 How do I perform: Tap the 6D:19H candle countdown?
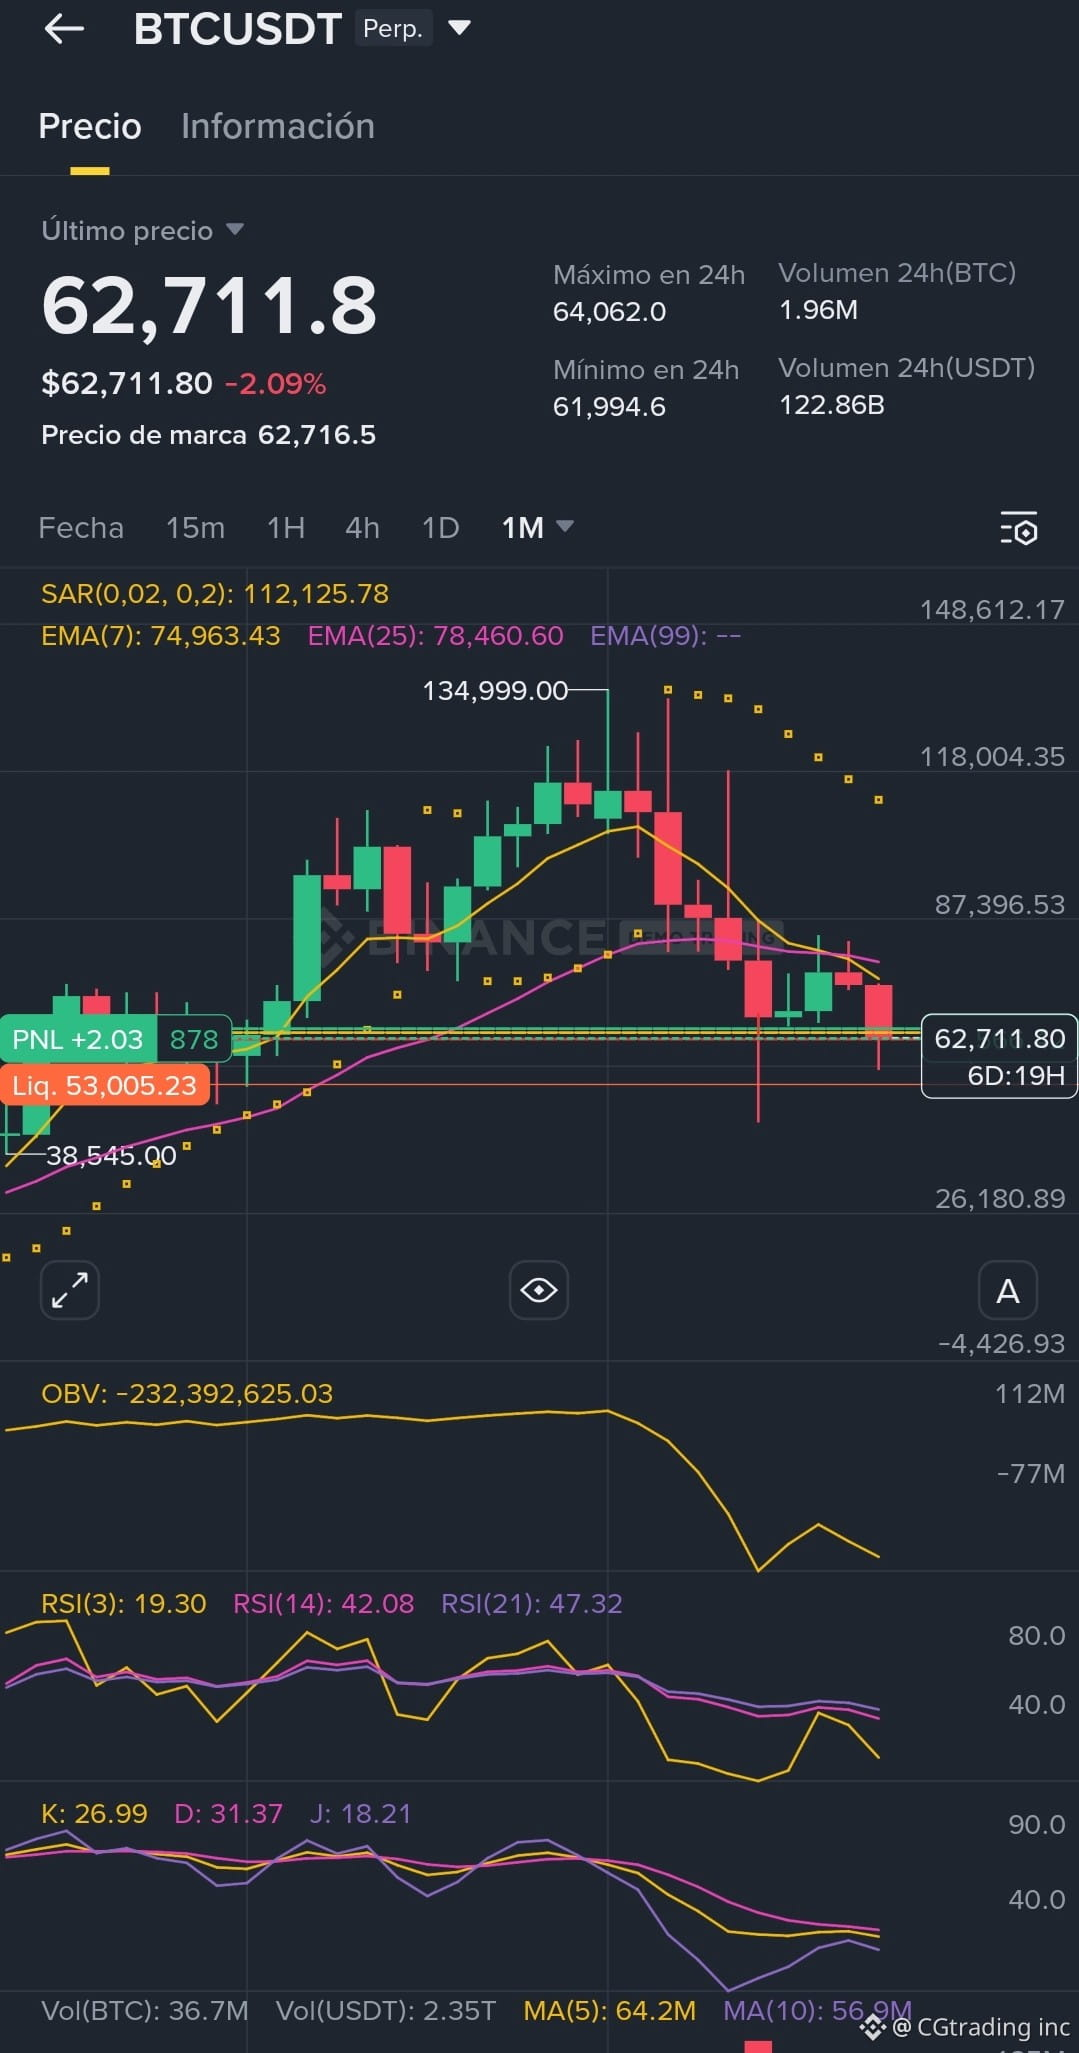1016,1076
